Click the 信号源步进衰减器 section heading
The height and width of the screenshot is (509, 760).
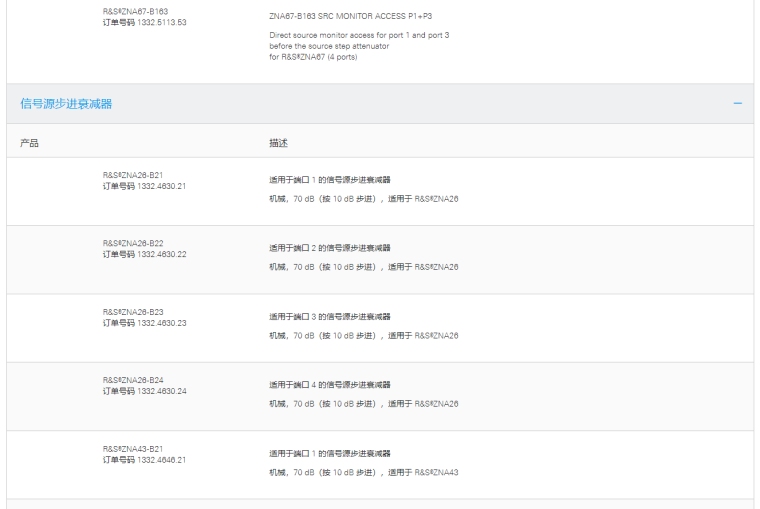(66, 104)
